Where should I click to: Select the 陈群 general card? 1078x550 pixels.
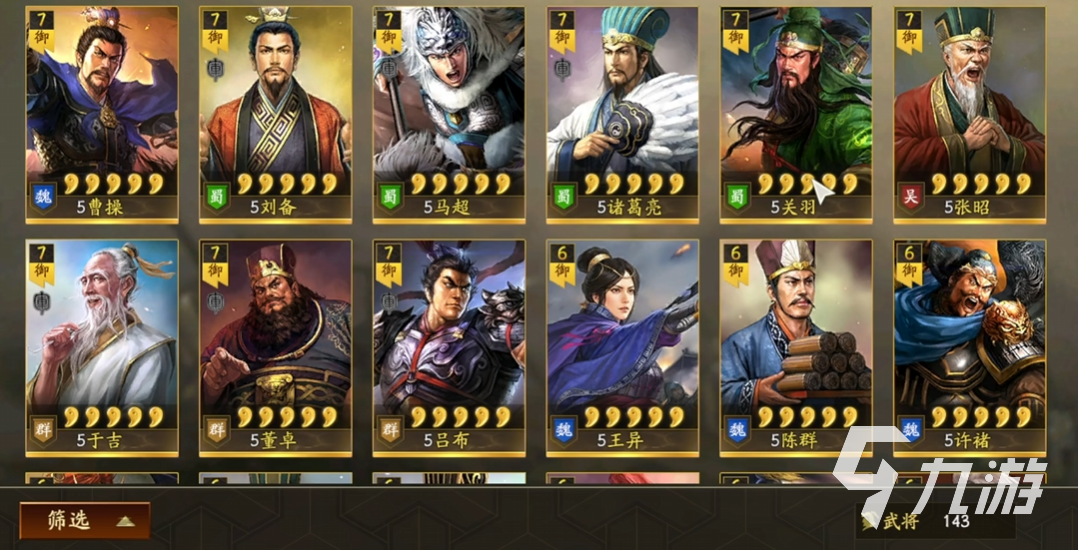[796, 348]
